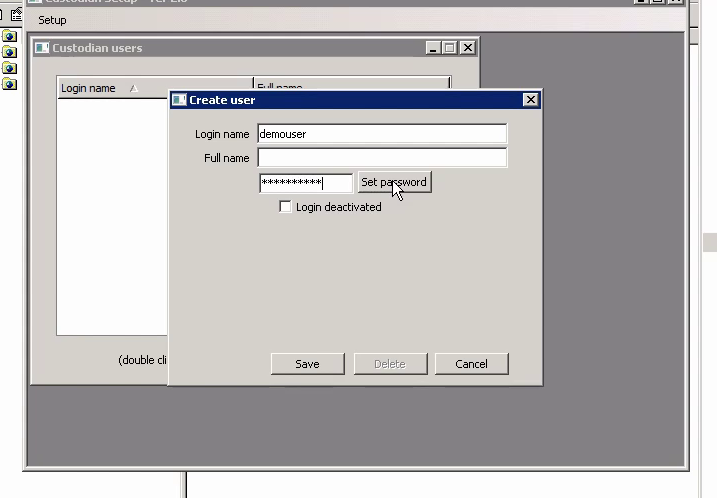Click the second web folder icon in left sidebar
Viewport: 717px width, 498px height.
(10, 52)
